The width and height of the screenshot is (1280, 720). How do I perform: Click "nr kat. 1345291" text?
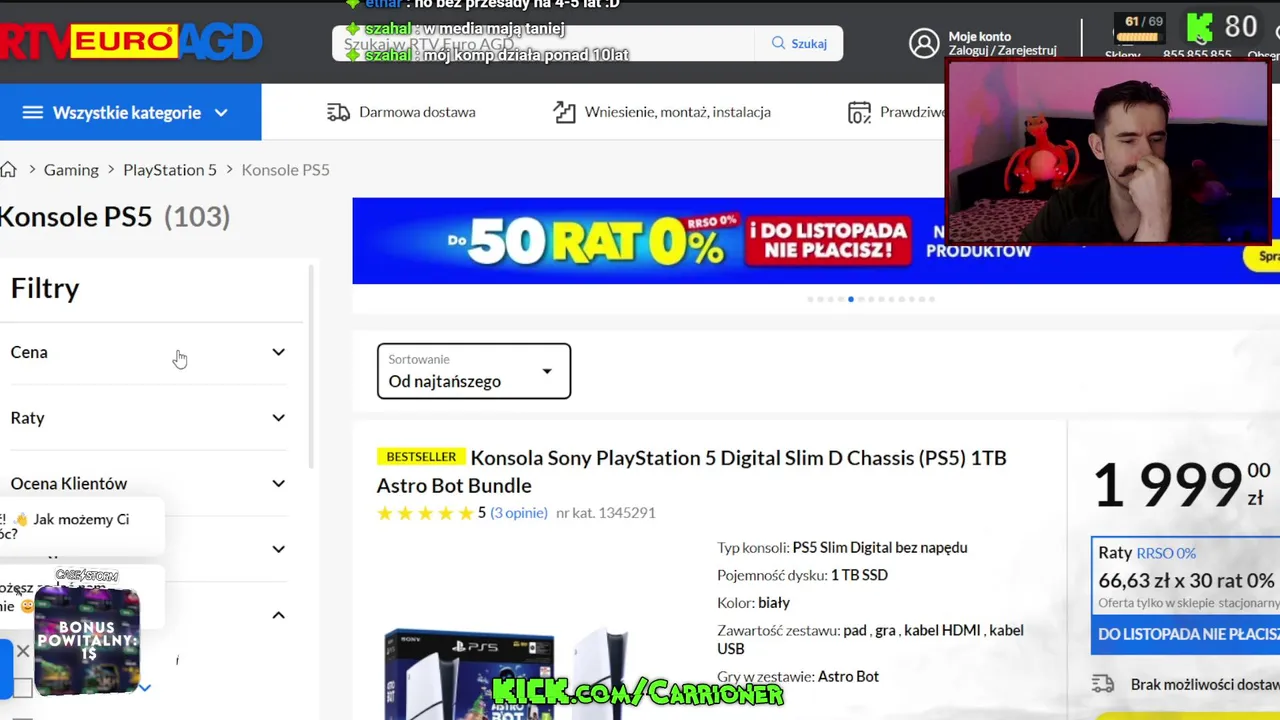[606, 513]
